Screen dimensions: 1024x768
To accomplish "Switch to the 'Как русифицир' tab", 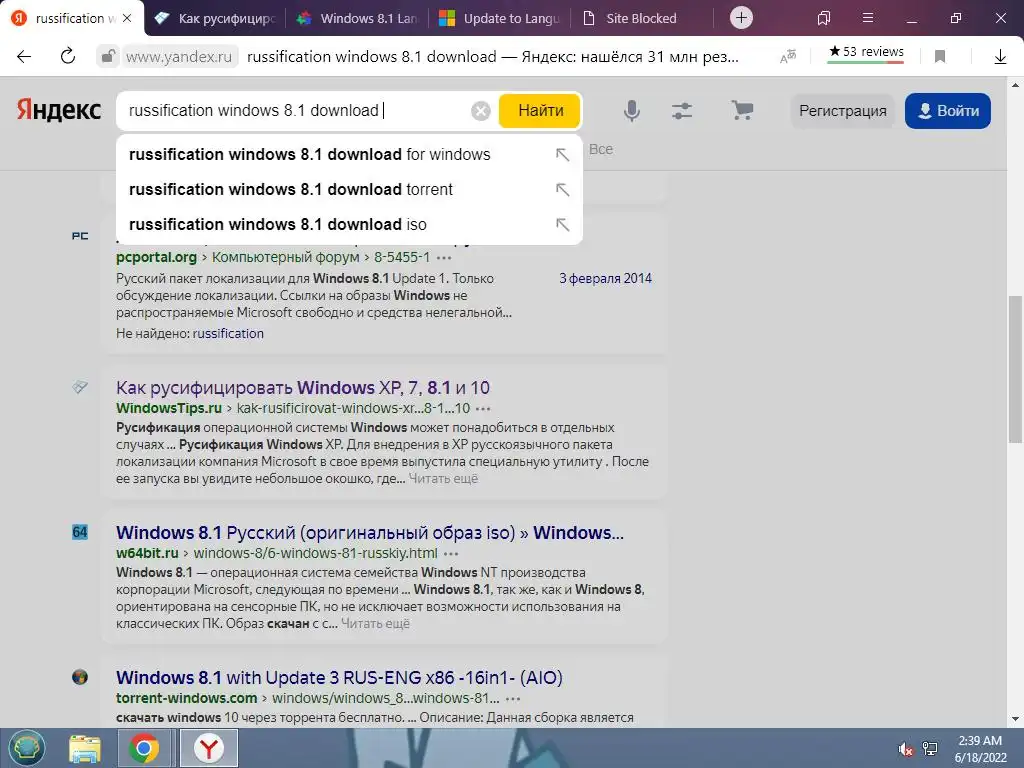I will 215,18.
